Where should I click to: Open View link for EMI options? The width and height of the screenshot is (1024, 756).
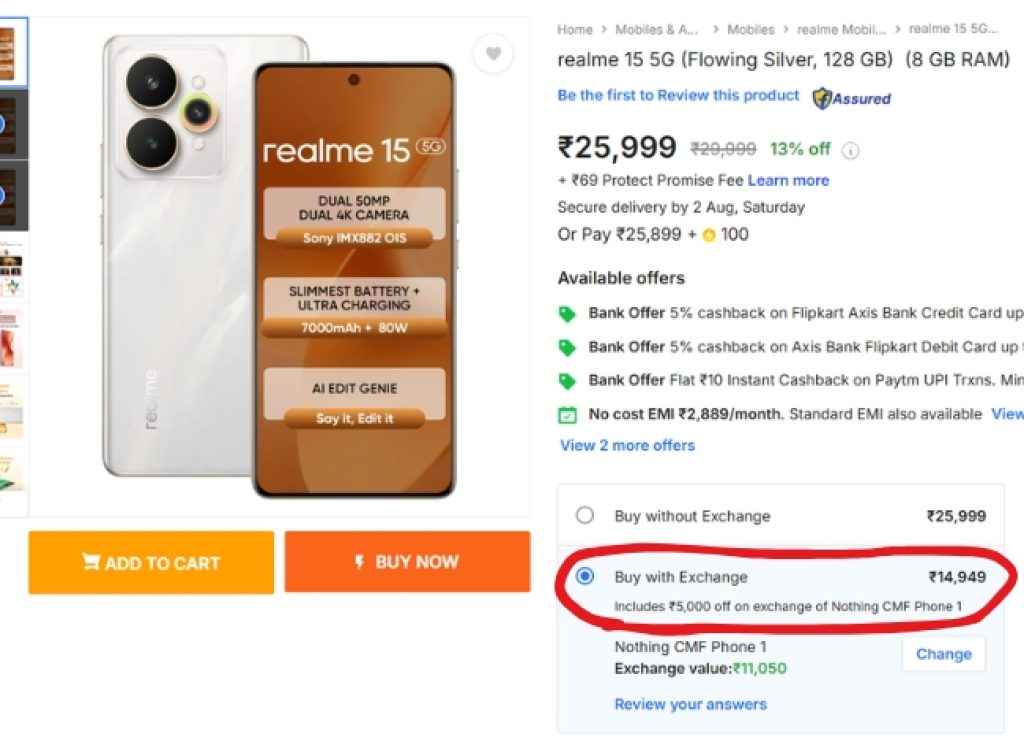1007,414
